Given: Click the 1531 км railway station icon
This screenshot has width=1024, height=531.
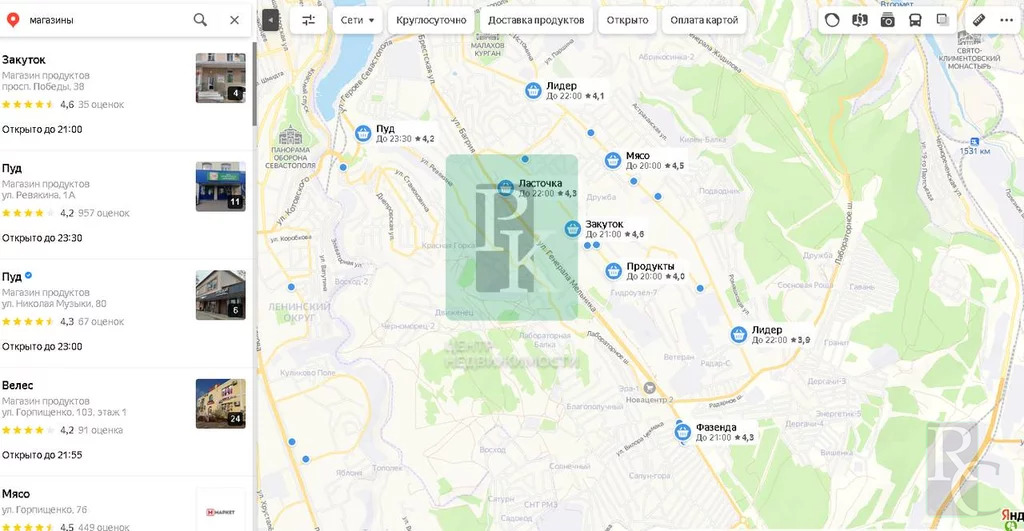Looking at the screenshot, I should [974, 141].
